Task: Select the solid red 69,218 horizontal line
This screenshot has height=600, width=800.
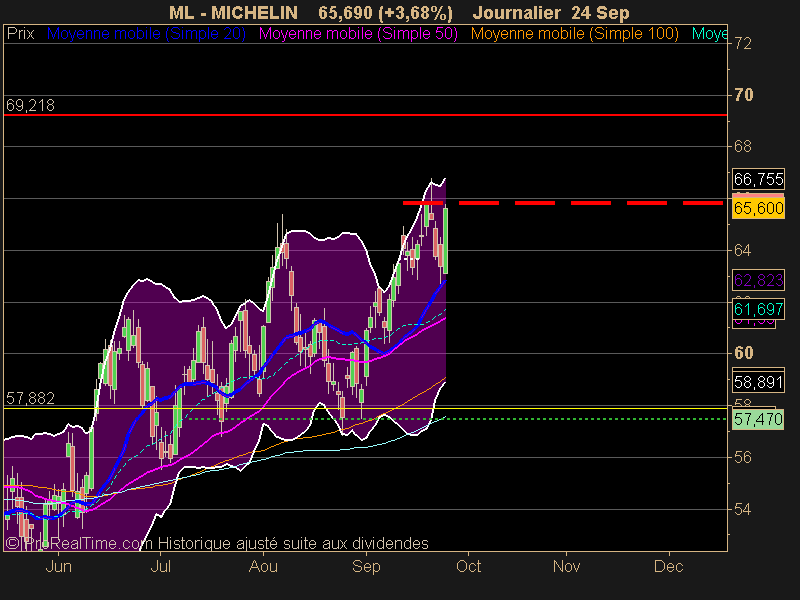Action: pyautogui.click(x=365, y=115)
